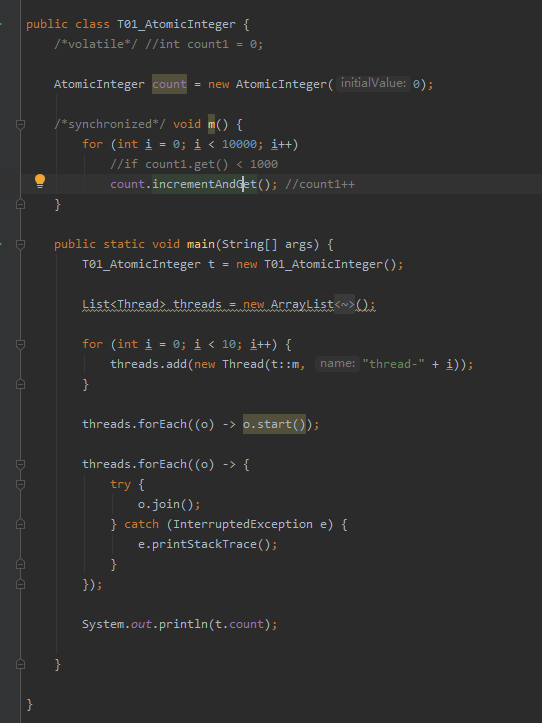542x723 pixels.
Task: Click the initialValue: parameter hint
Action: (x=373, y=83)
